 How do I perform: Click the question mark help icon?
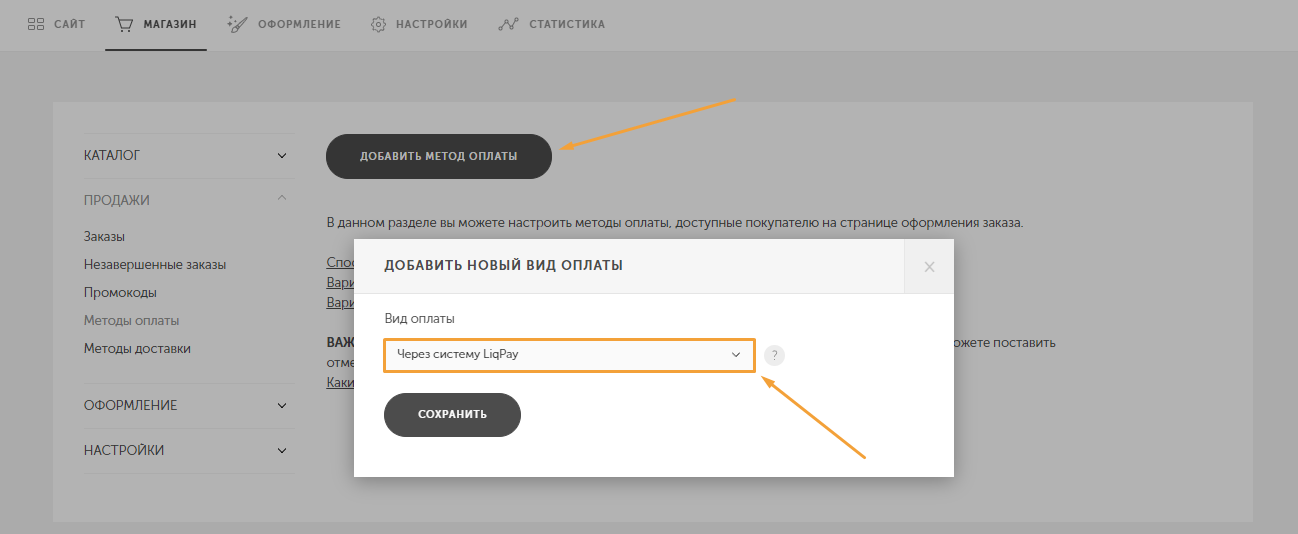click(774, 355)
